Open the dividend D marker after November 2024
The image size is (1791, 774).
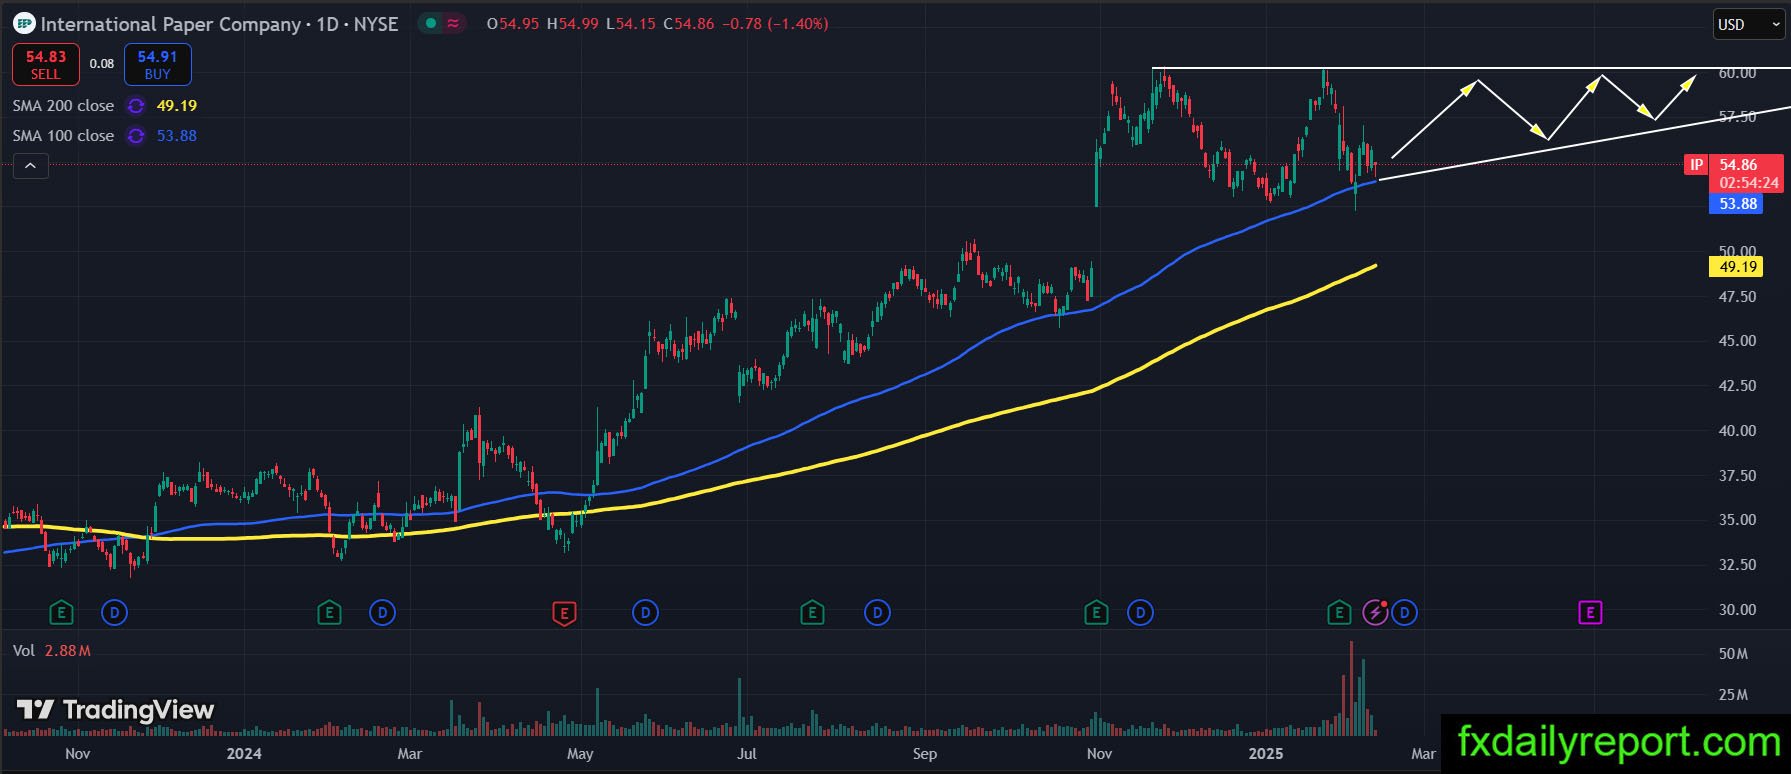click(1140, 612)
